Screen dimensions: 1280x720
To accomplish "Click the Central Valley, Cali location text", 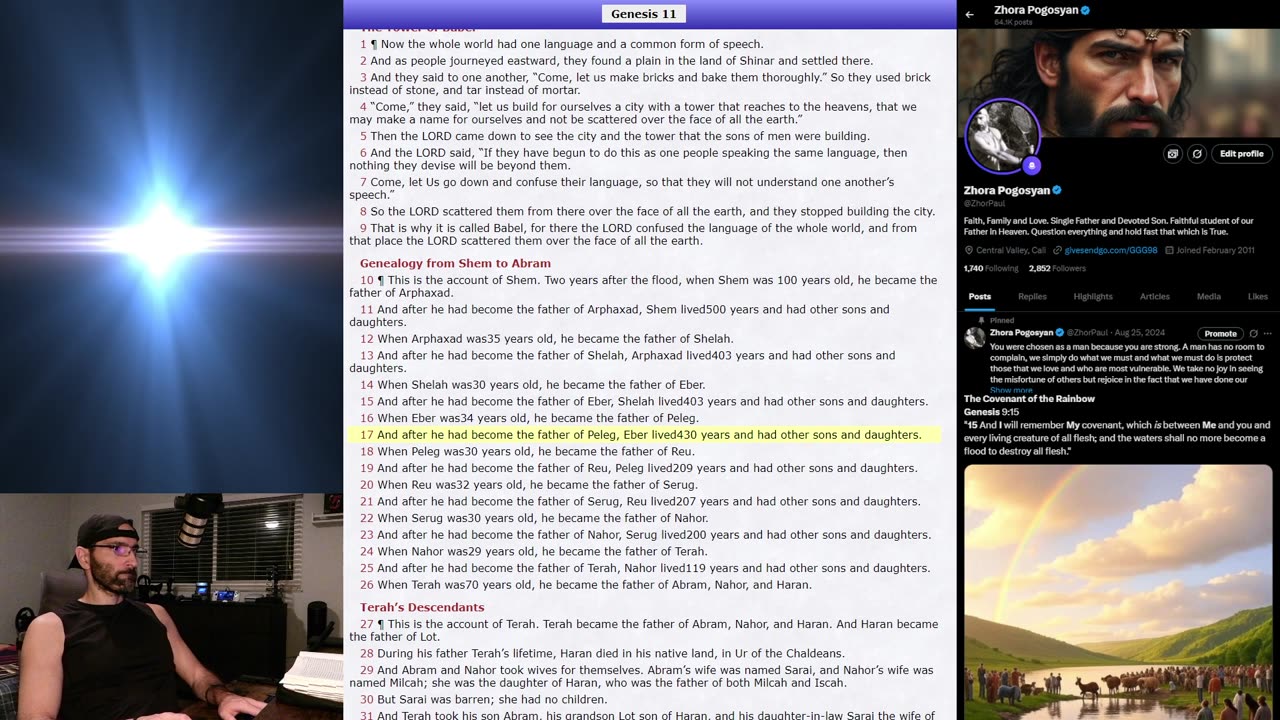I will tap(1010, 250).
